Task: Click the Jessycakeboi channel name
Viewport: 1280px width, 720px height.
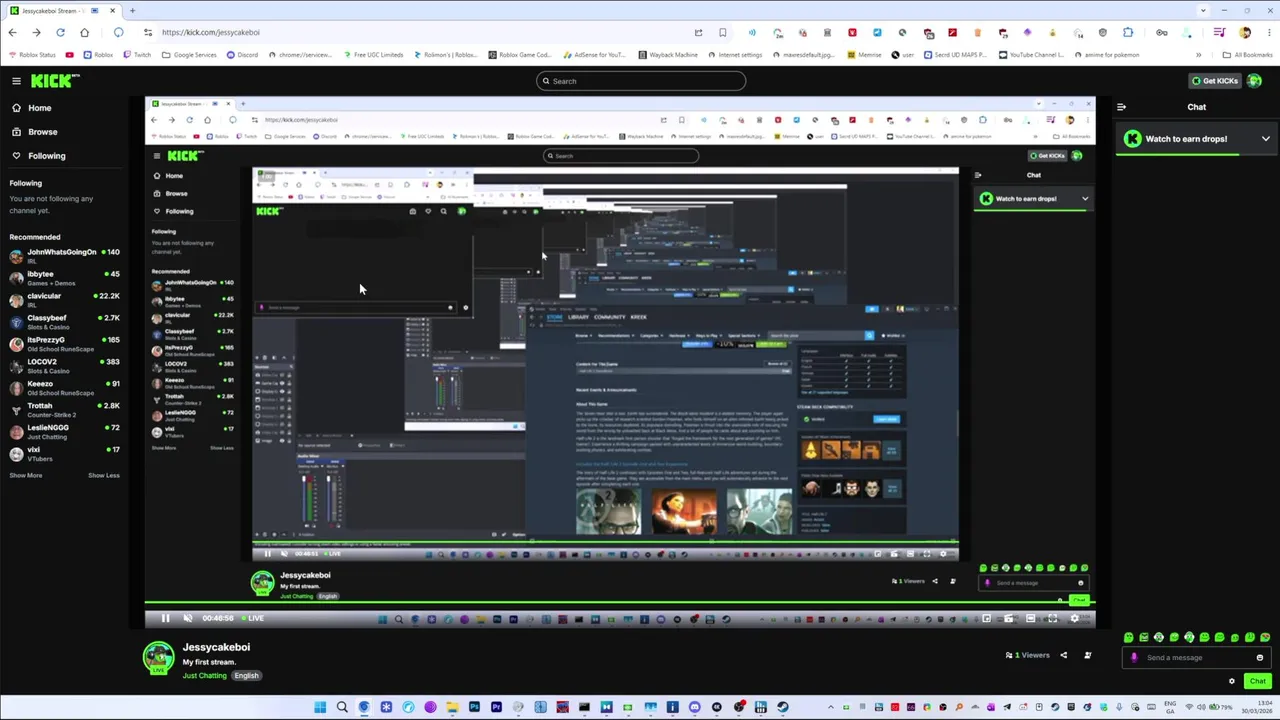Action: pos(216,647)
